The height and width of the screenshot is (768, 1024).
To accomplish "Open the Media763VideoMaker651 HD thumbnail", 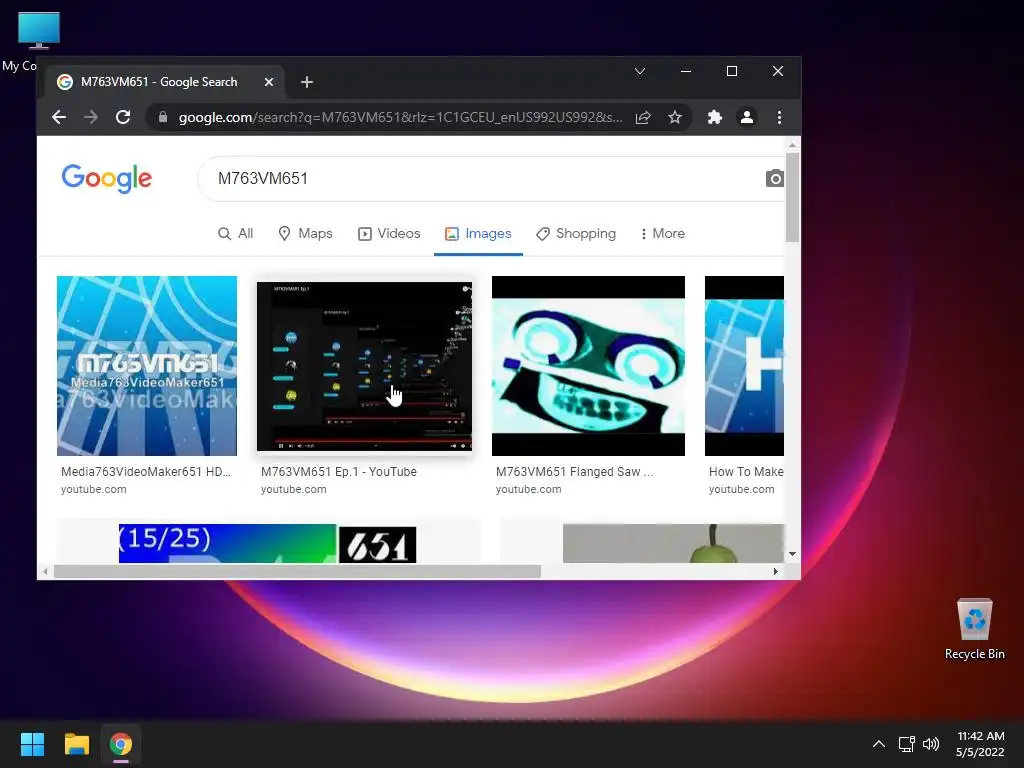I will pyautogui.click(x=147, y=366).
